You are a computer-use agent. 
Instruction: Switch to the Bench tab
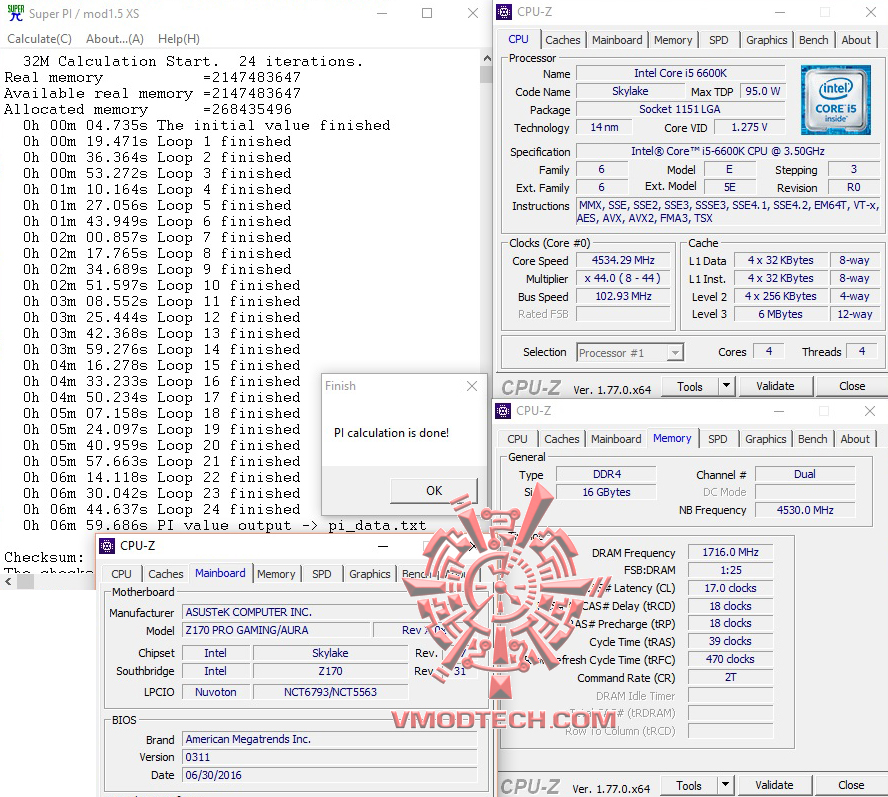(813, 40)
